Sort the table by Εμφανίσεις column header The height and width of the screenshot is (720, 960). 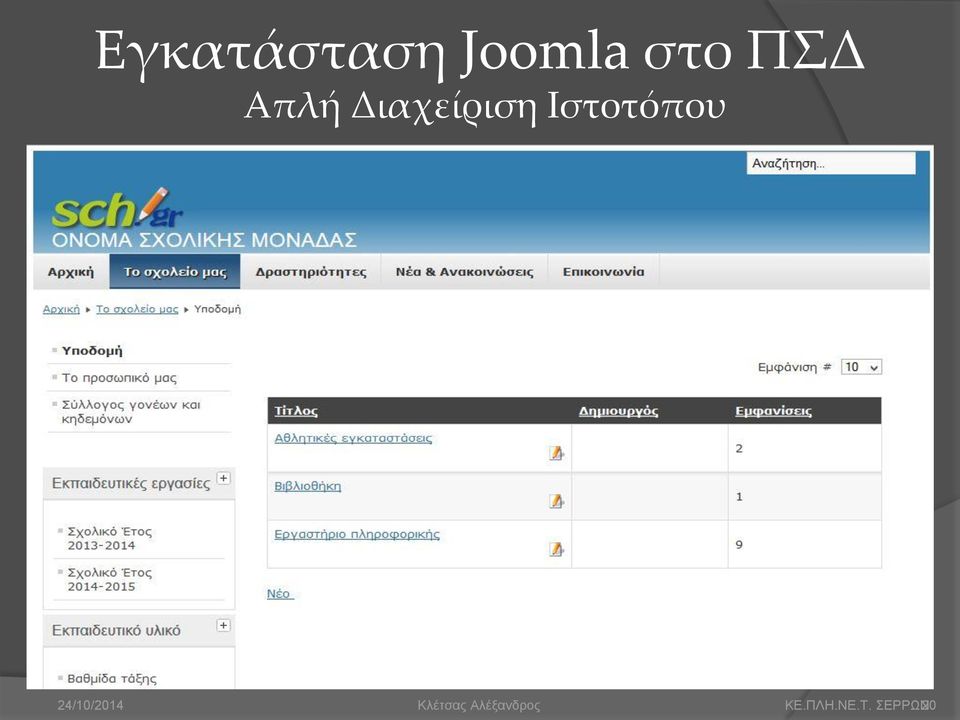pos(773,411)
